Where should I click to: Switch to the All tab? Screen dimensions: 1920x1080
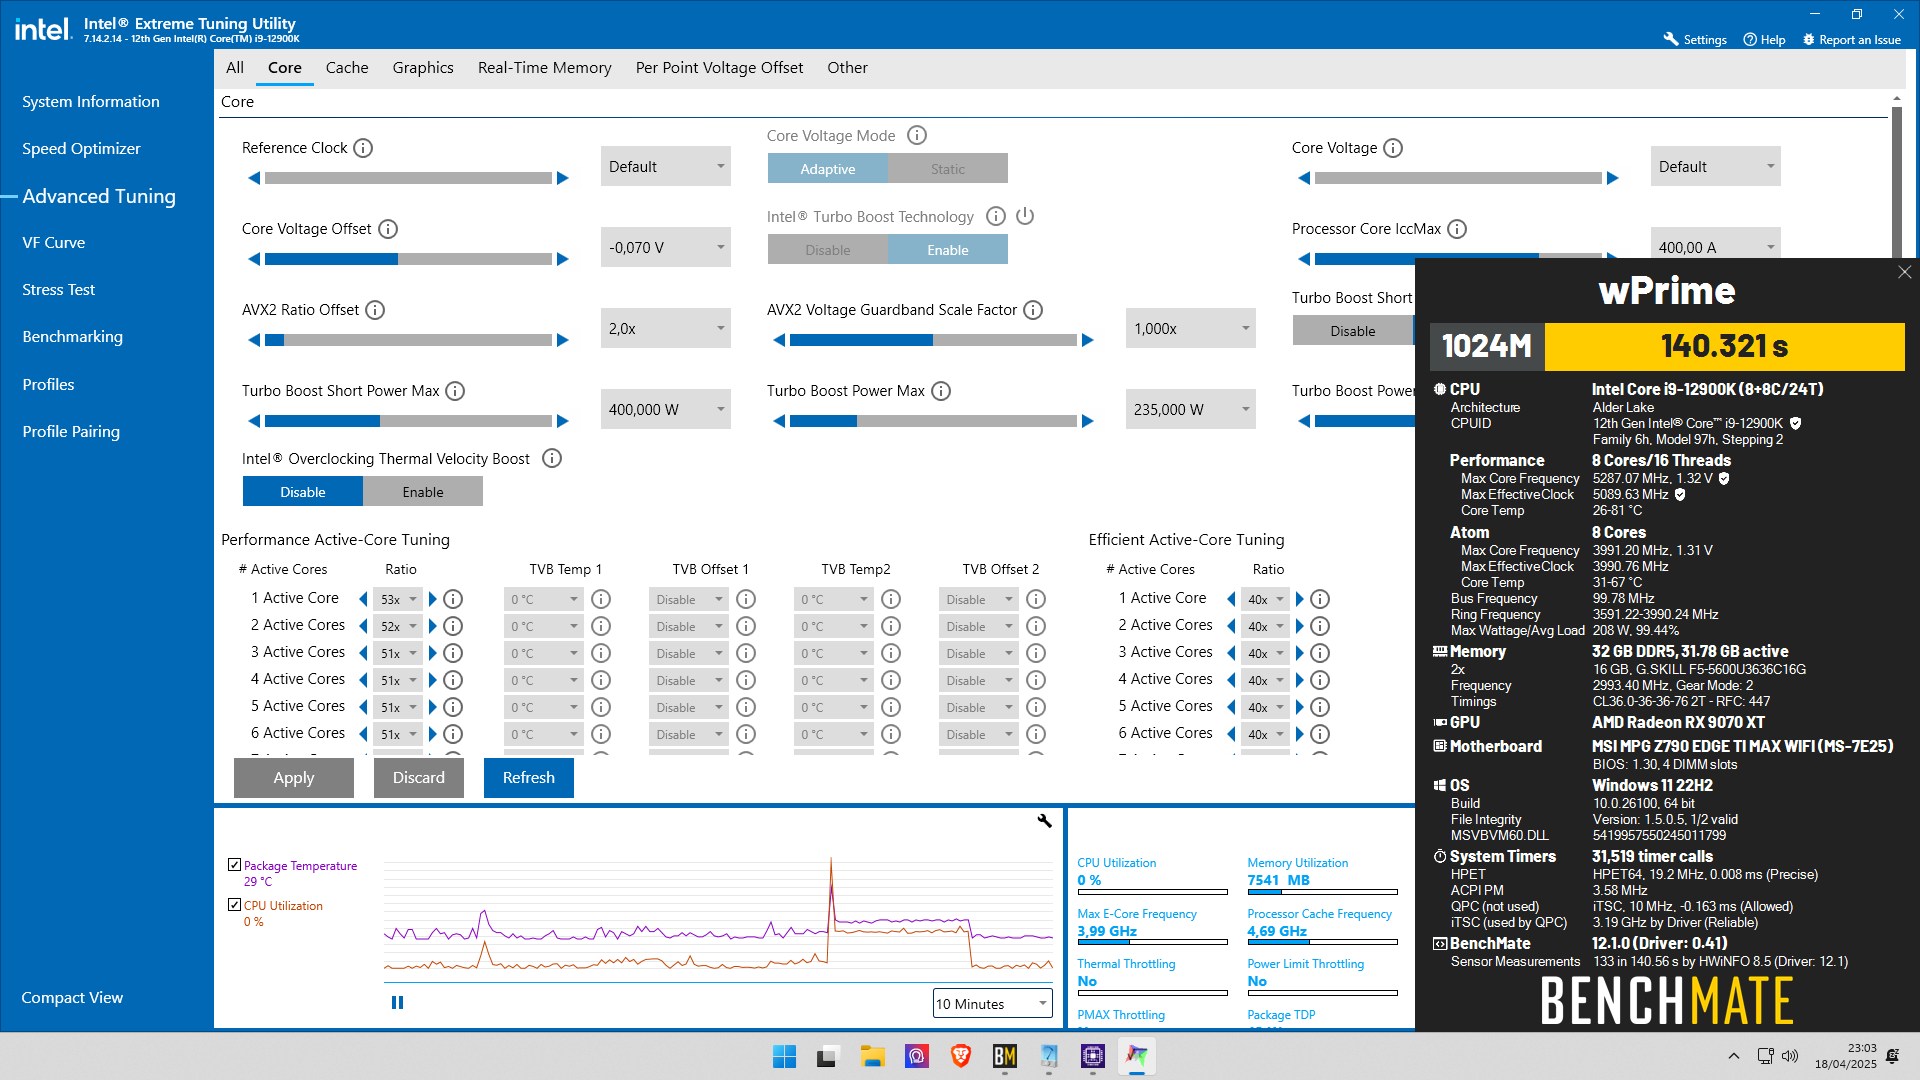click(235, 67)
